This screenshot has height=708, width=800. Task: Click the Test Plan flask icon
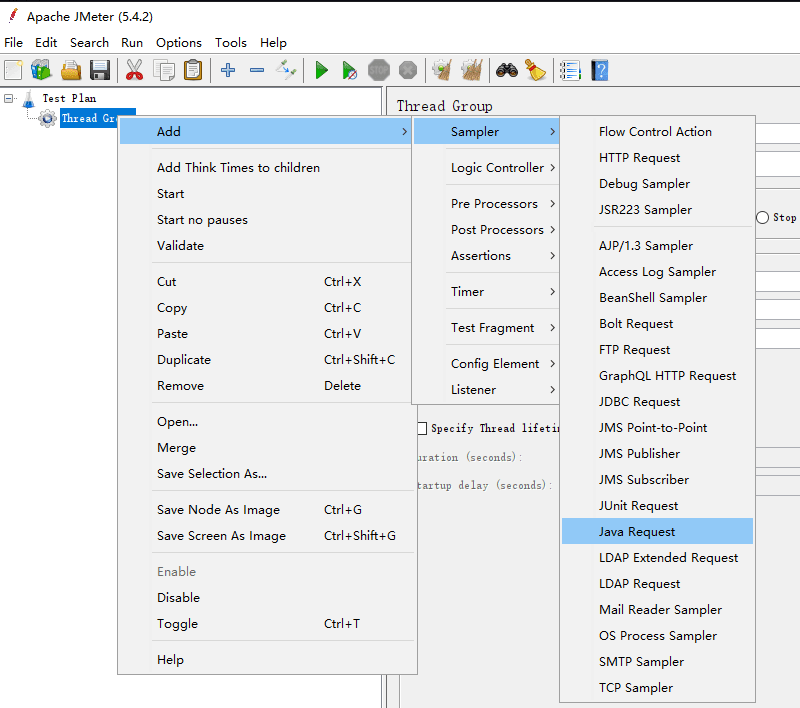point(29,99)
